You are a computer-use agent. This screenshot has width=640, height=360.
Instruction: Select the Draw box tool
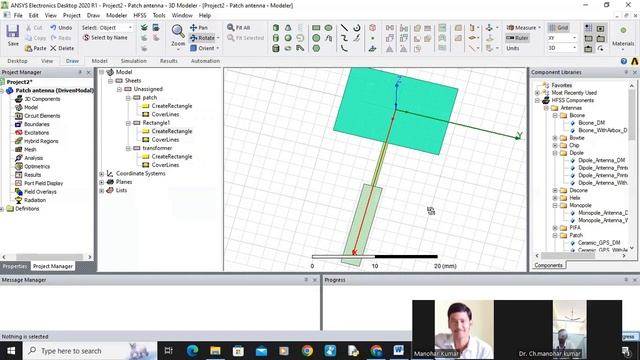pos(276,28)
